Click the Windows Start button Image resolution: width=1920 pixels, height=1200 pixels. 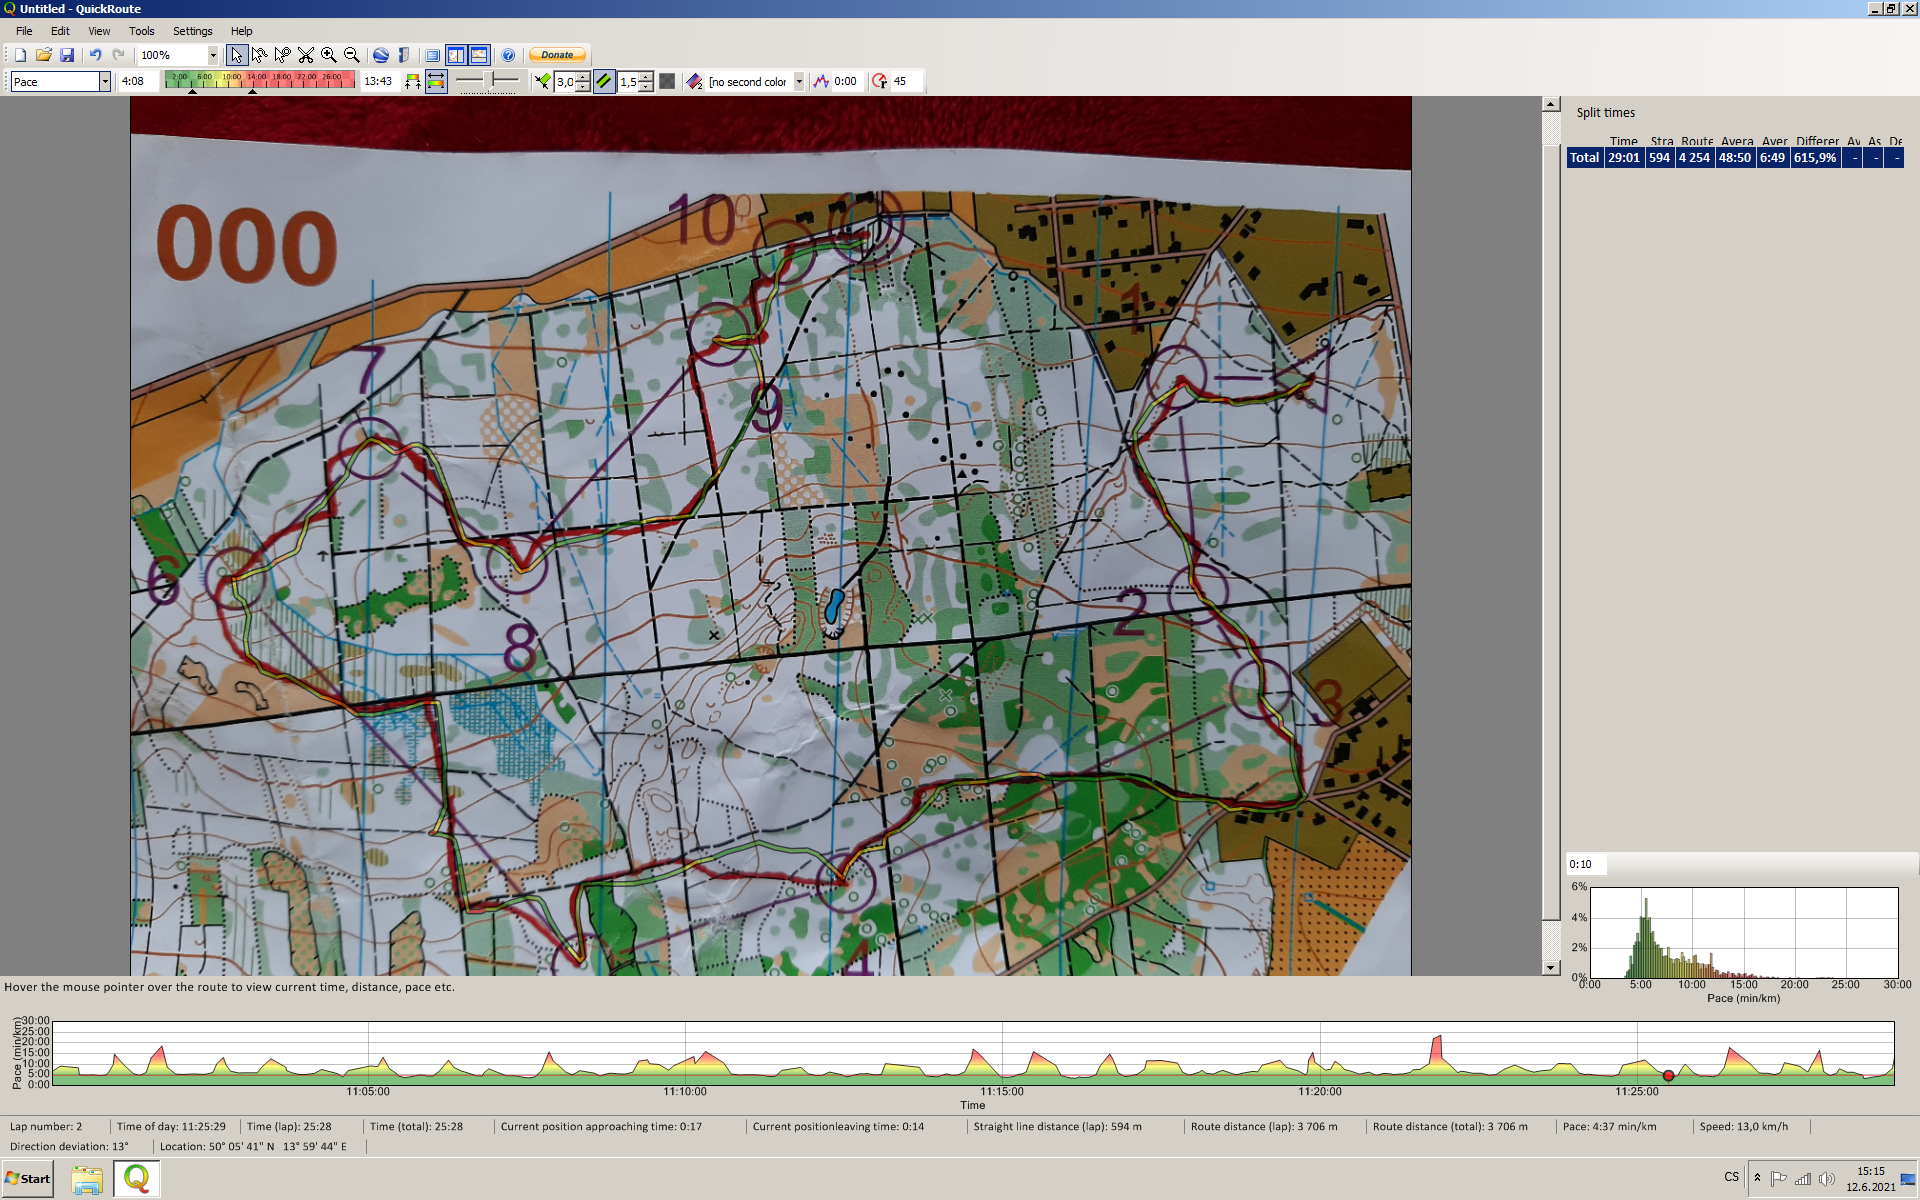[28, 1179]
